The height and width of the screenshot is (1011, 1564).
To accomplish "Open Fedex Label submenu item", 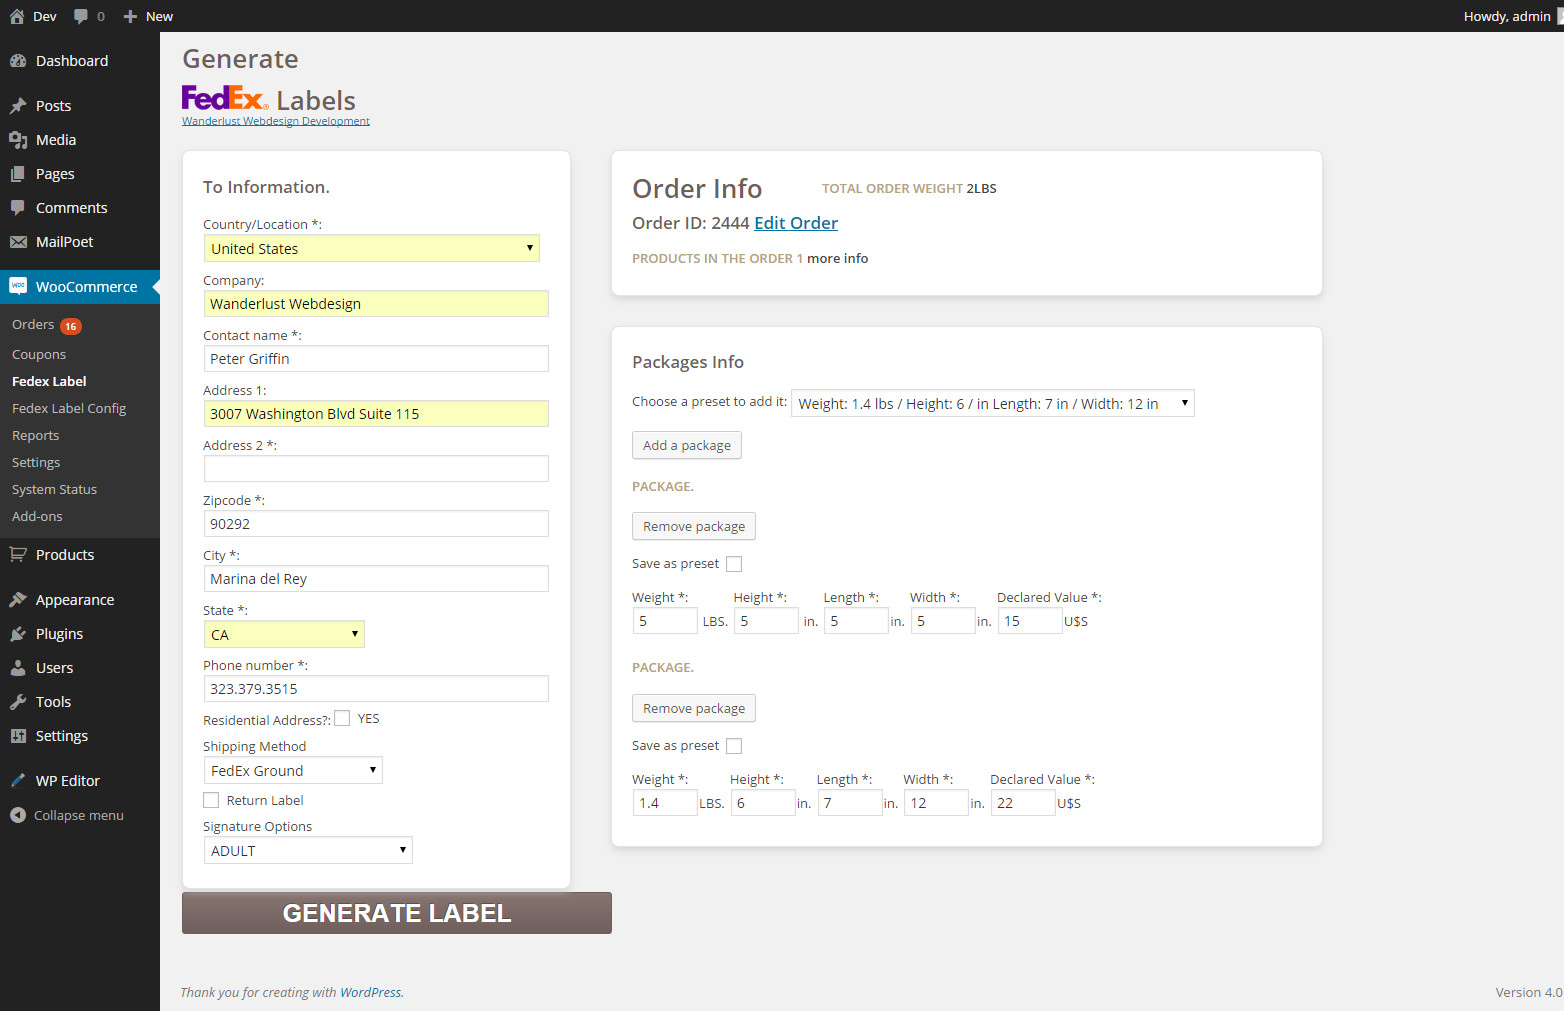I will [49, 381].
